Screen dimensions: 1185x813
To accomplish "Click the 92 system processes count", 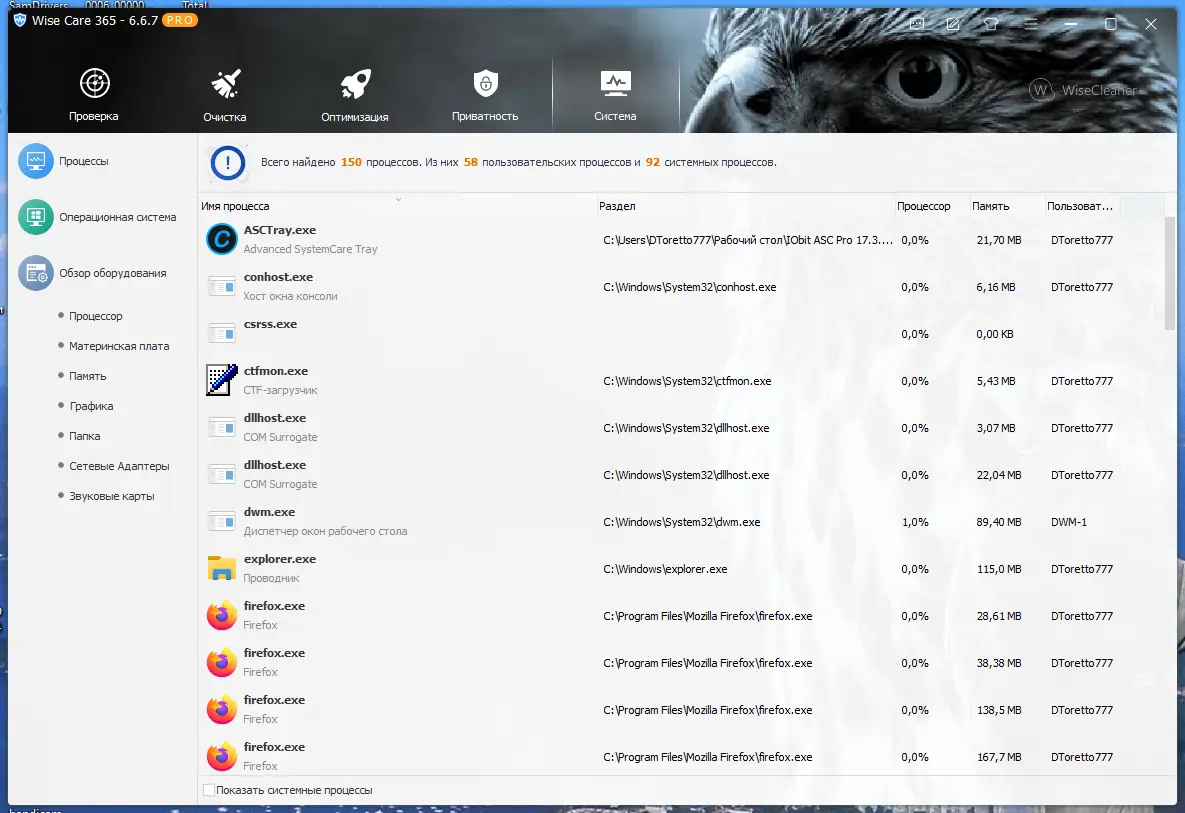I will pos(652,162).
